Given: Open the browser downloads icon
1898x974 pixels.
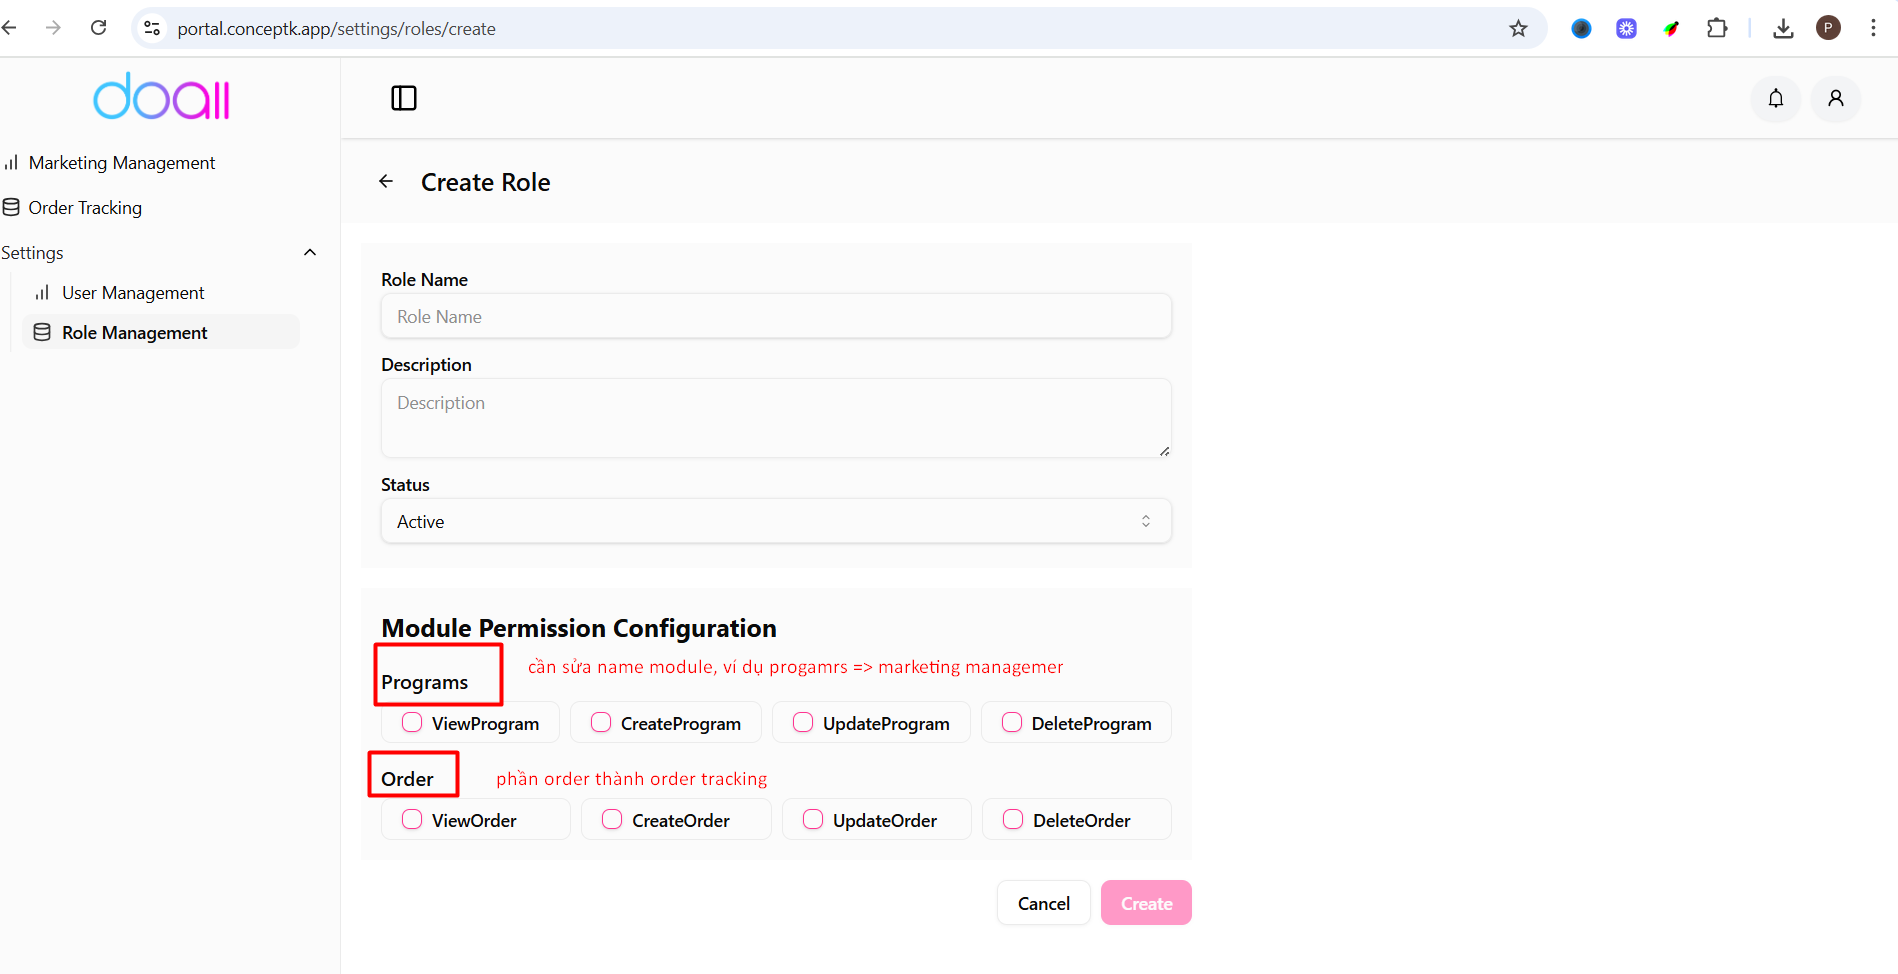Looking at the screenshot, I should tap(1782, 28).
